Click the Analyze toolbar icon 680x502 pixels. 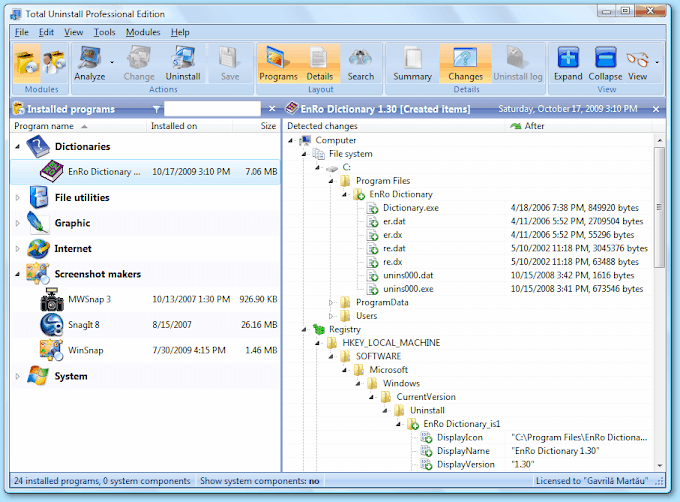(90, 63)
